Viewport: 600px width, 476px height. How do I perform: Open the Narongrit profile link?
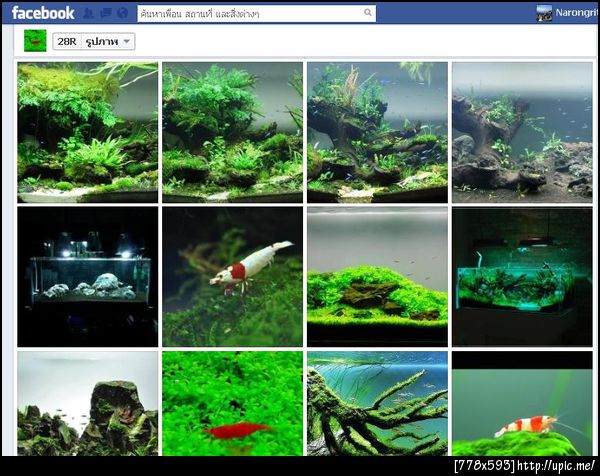tap(576, 13)
